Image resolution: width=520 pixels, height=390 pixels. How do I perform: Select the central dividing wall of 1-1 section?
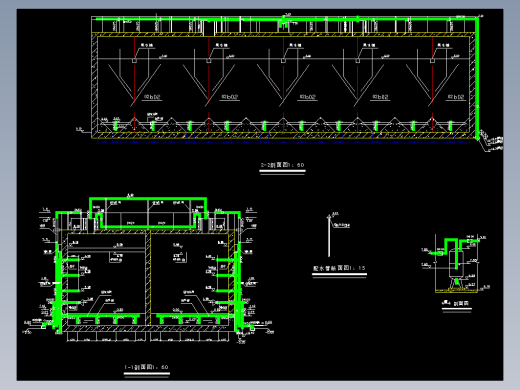click(148, 278)
